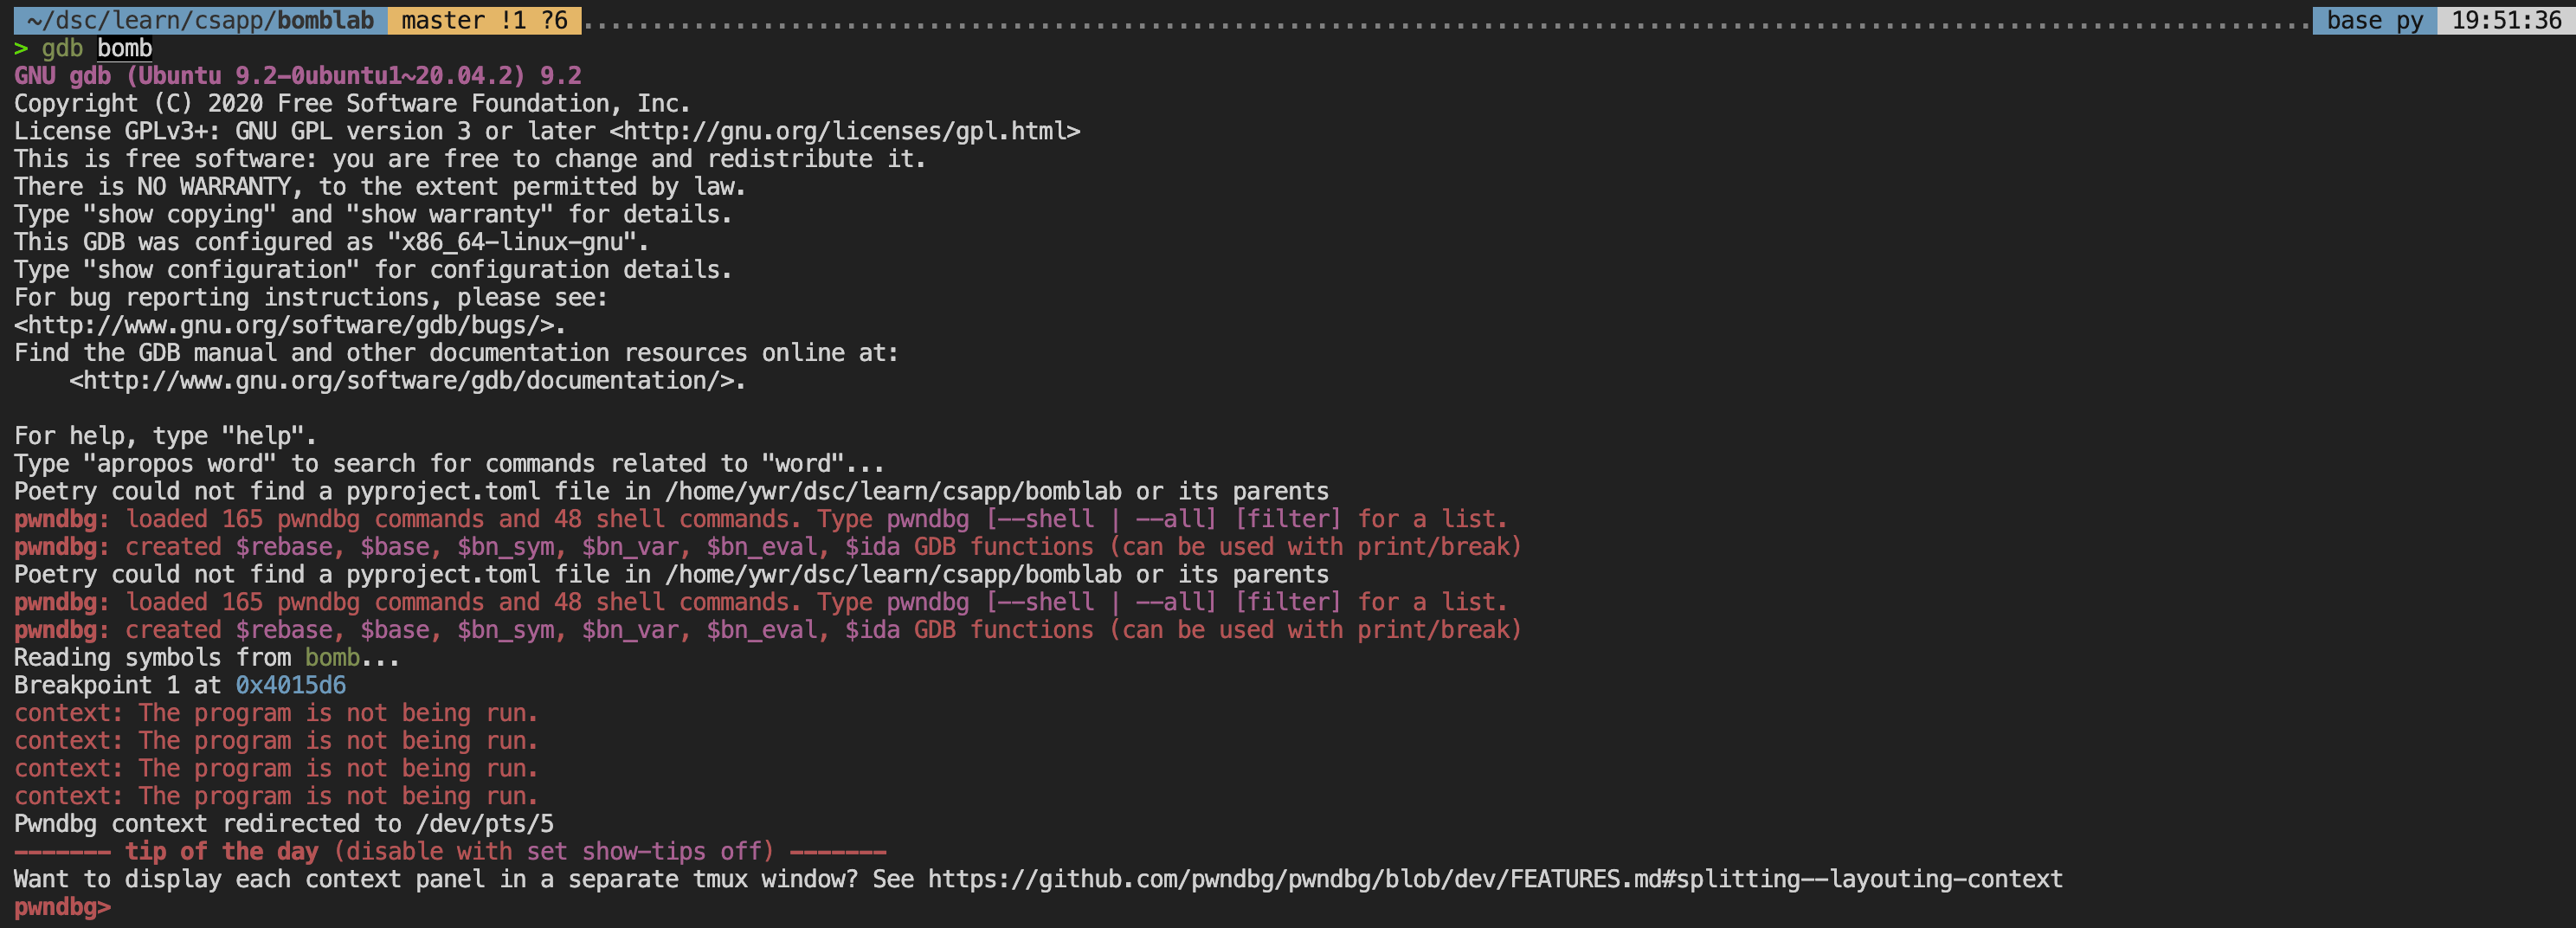Image resolution: width=2576 pixels, height=928 pixels.
Task: Click the breakpoint address 0x4015d6
Action: (290, 685)
